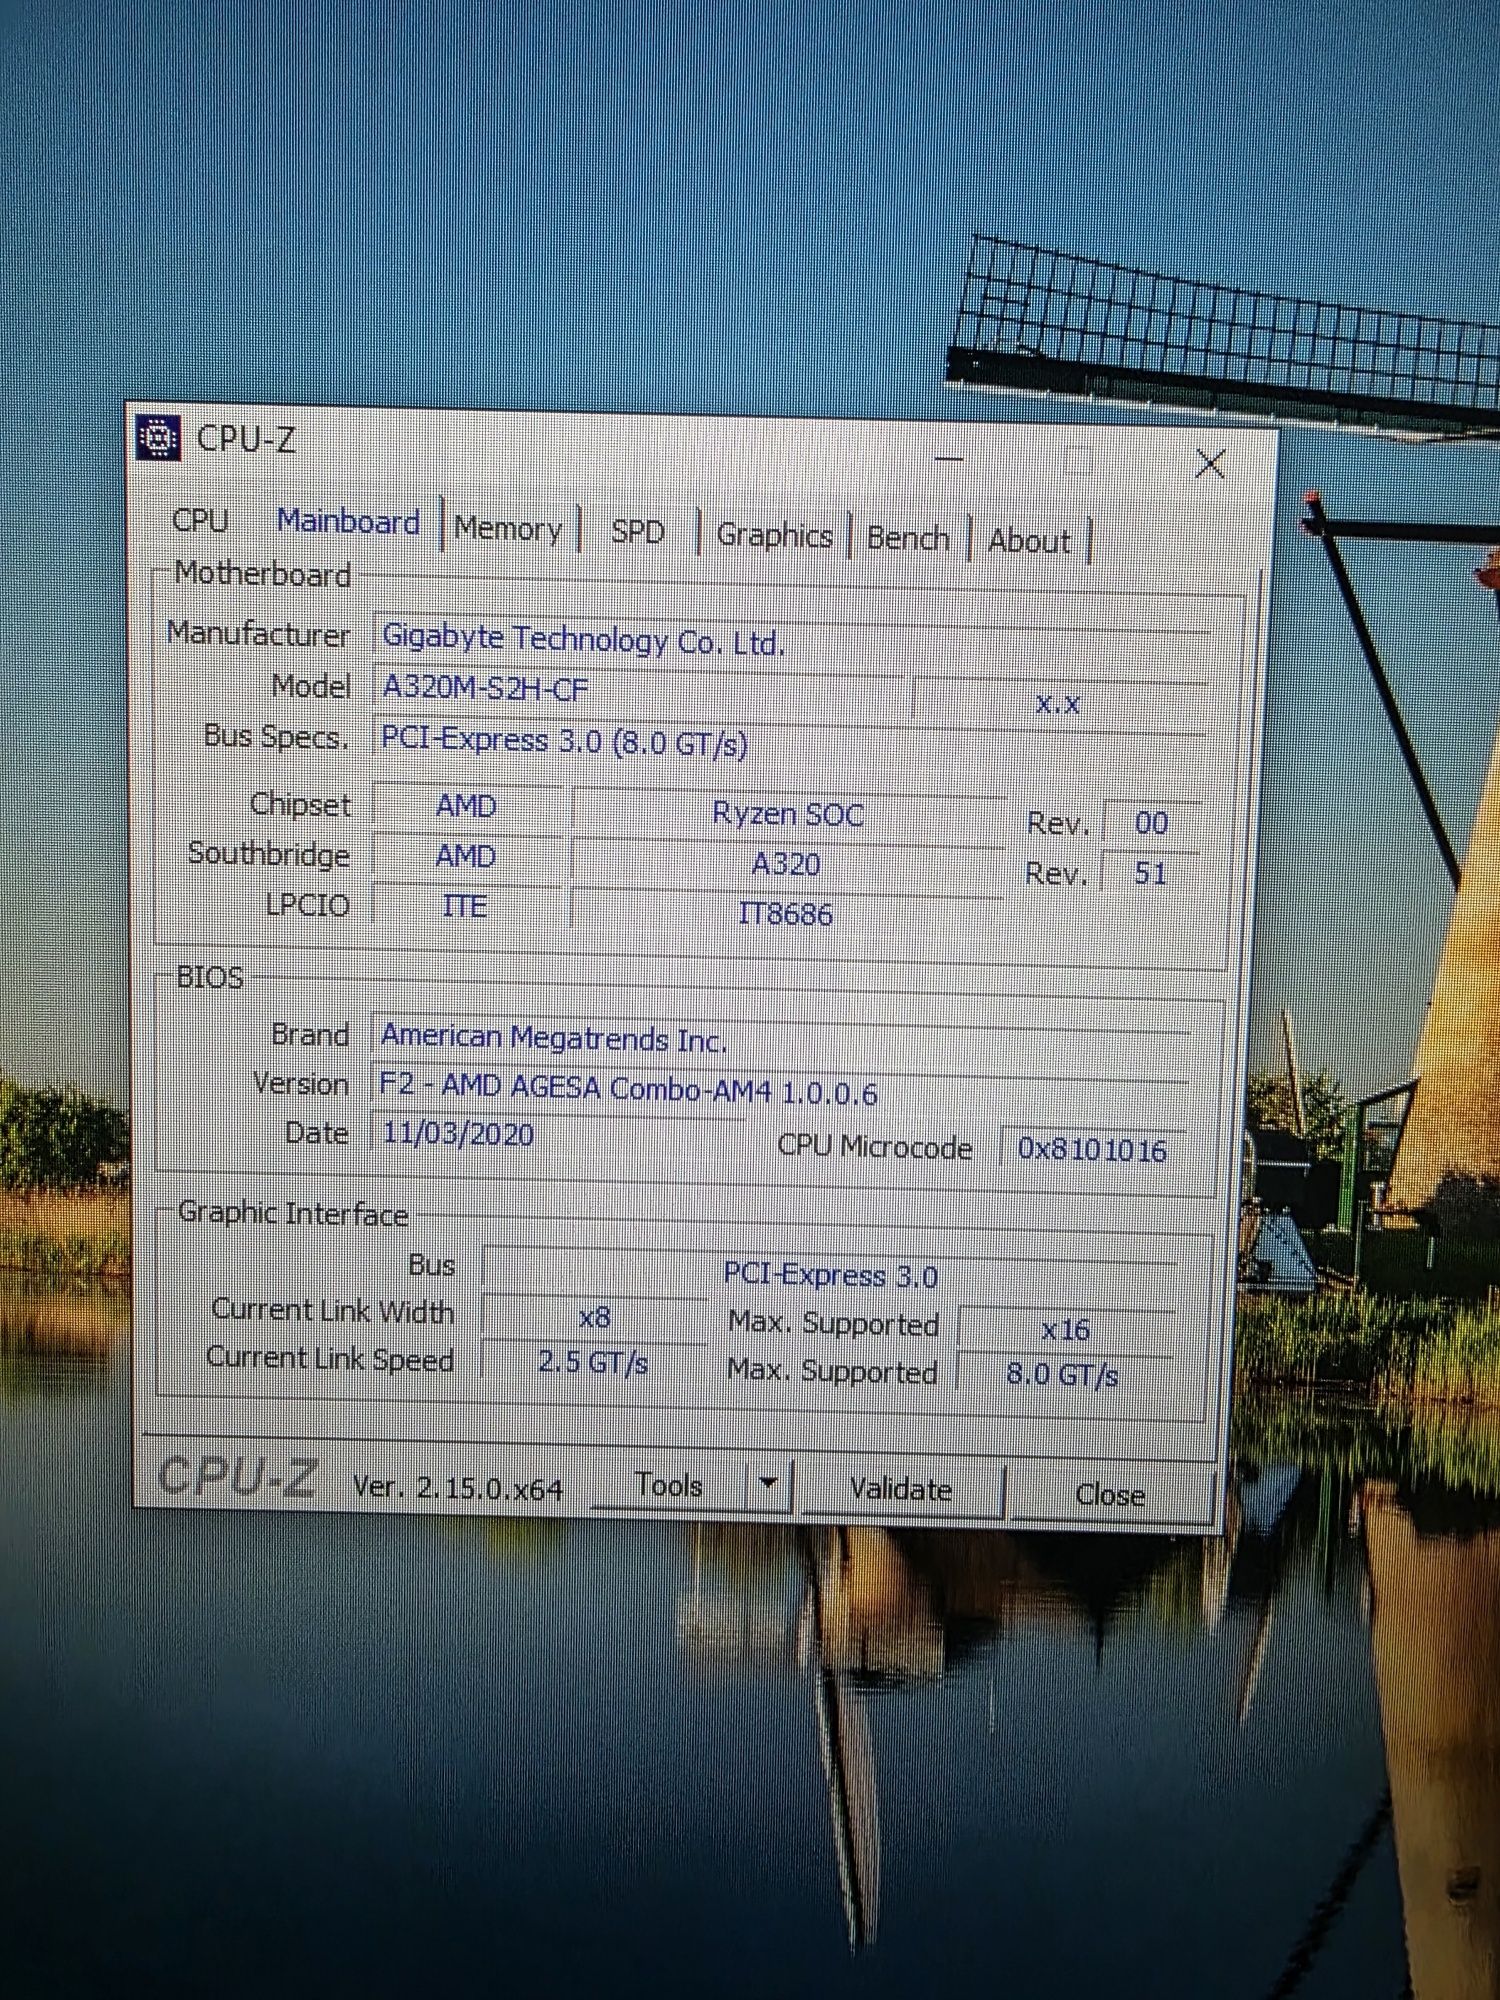Minimize the CPU-Z window
The width and height of the screenshot is (1500, 2000).
[x=949, y=458]
